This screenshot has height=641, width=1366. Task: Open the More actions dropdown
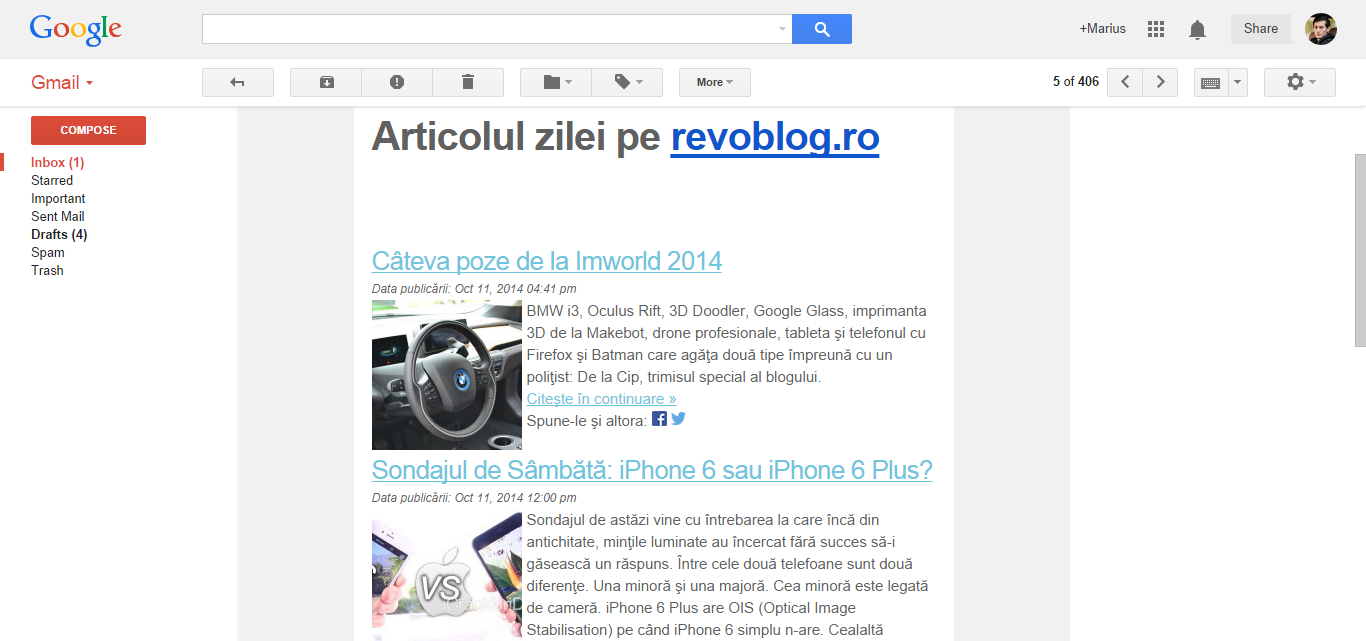(715, 82)
